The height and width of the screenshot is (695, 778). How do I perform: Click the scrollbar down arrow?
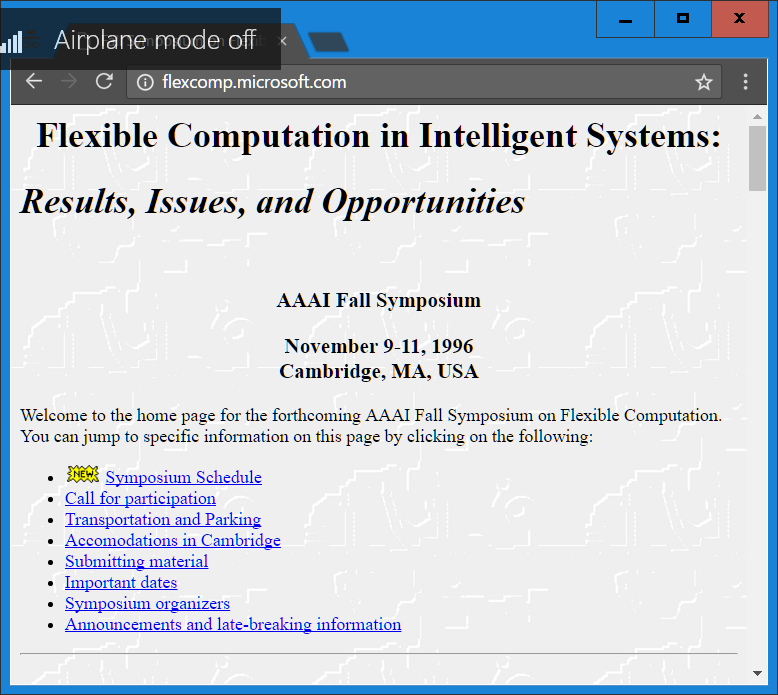757,673
